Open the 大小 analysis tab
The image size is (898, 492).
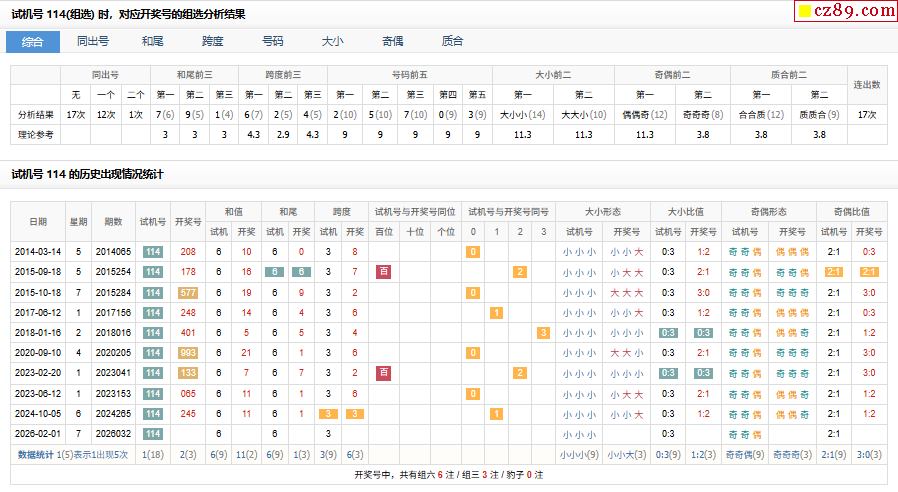tap(333, 42)
